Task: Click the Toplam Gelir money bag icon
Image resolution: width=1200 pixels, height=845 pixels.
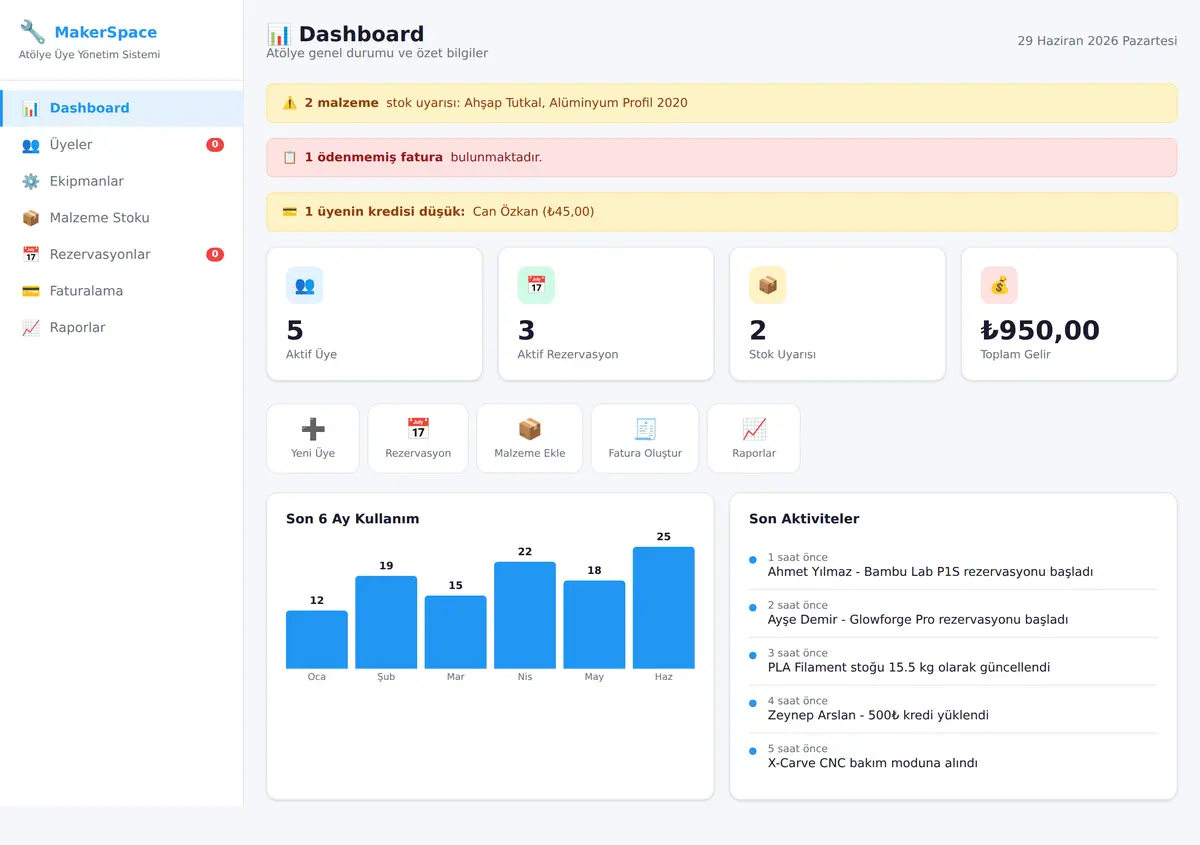Action: coord(999,285)
